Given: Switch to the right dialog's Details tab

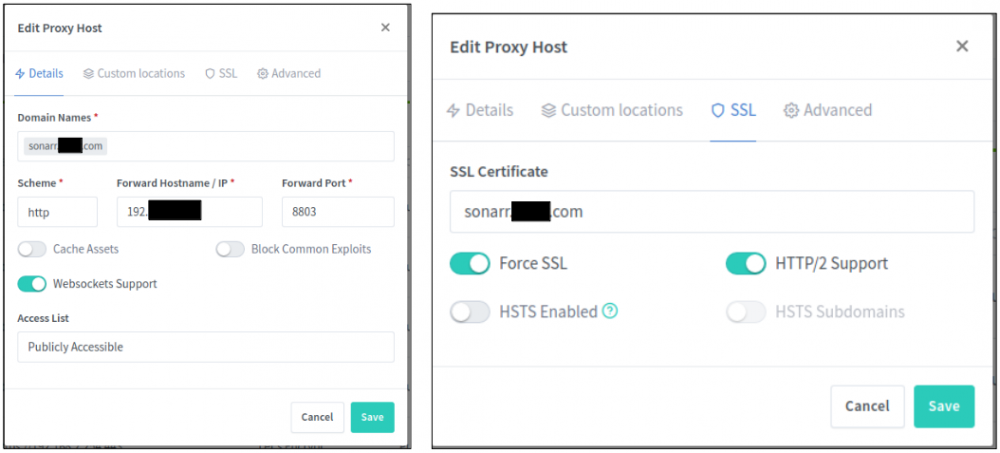Looking at the screenshot, I should click(x=480, y=110).
